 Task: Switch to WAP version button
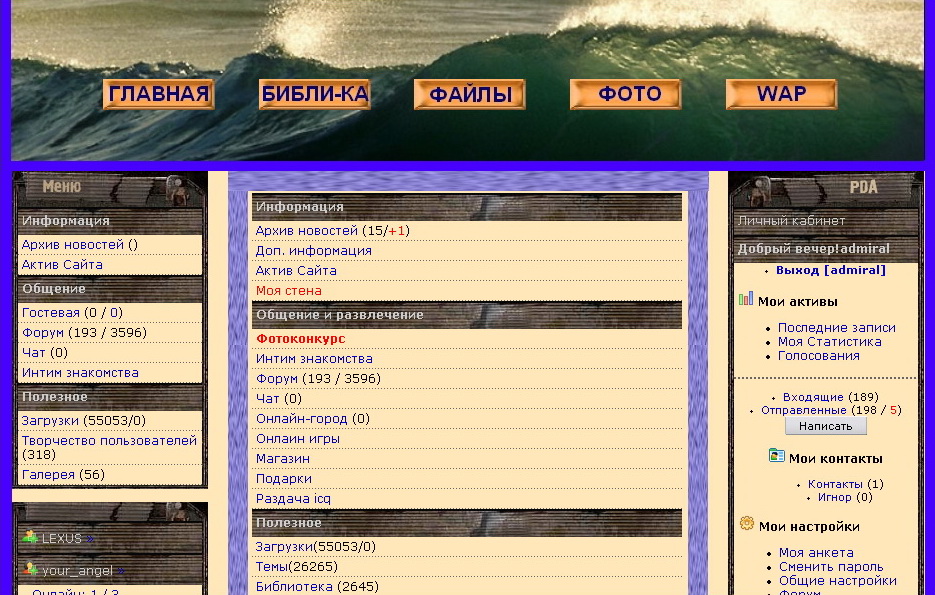tap(781, 94)
